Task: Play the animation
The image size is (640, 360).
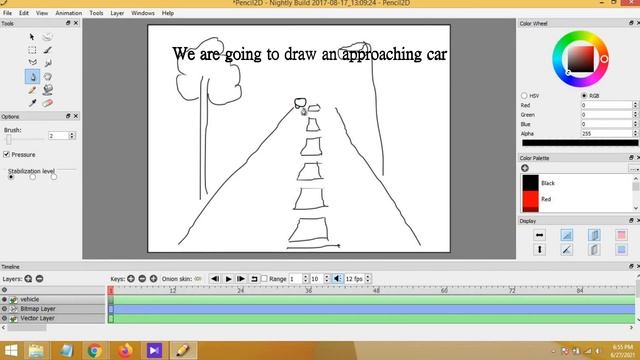Action: pos(229,279)
